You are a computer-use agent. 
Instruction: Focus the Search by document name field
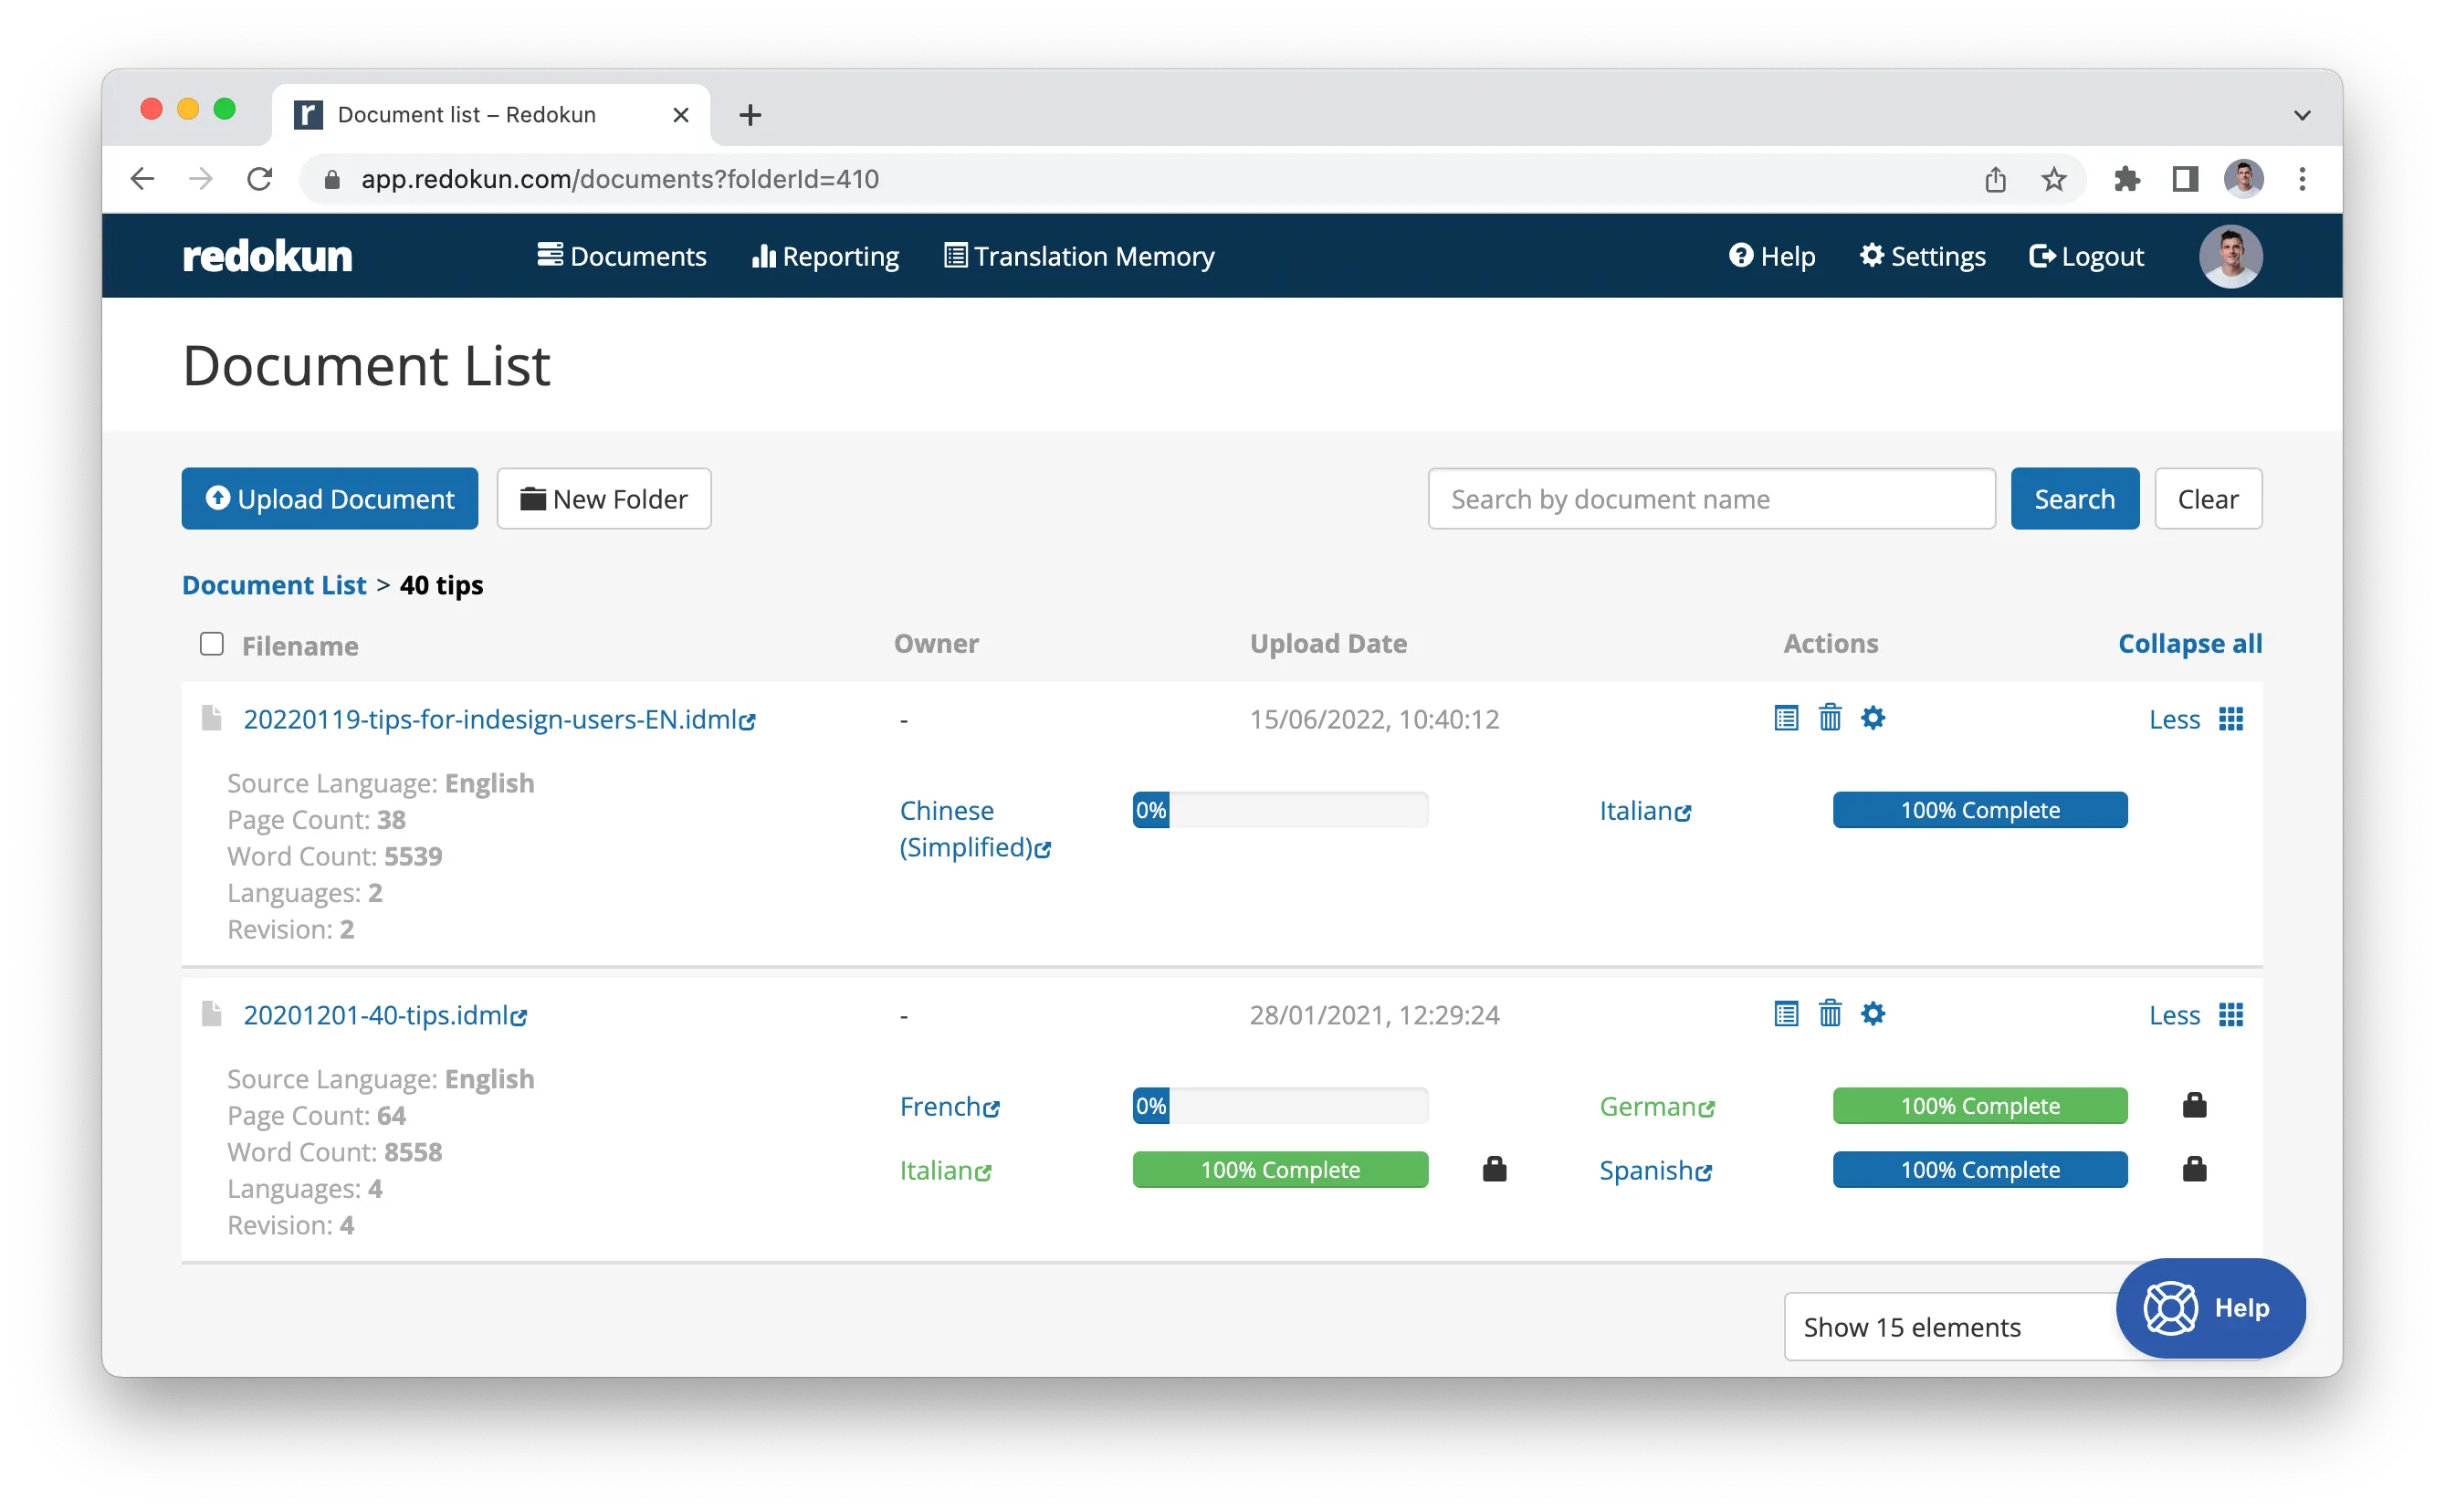1710,498
